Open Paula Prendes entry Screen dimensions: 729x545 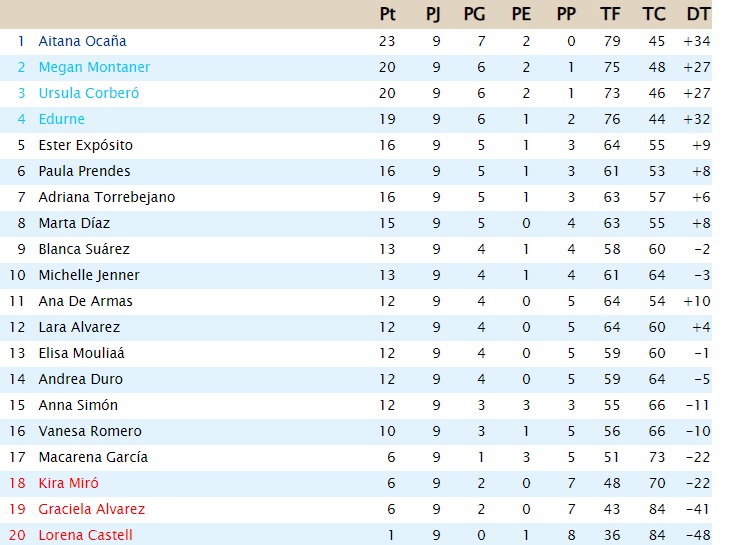pyautogui.click(x=84, y=171)
